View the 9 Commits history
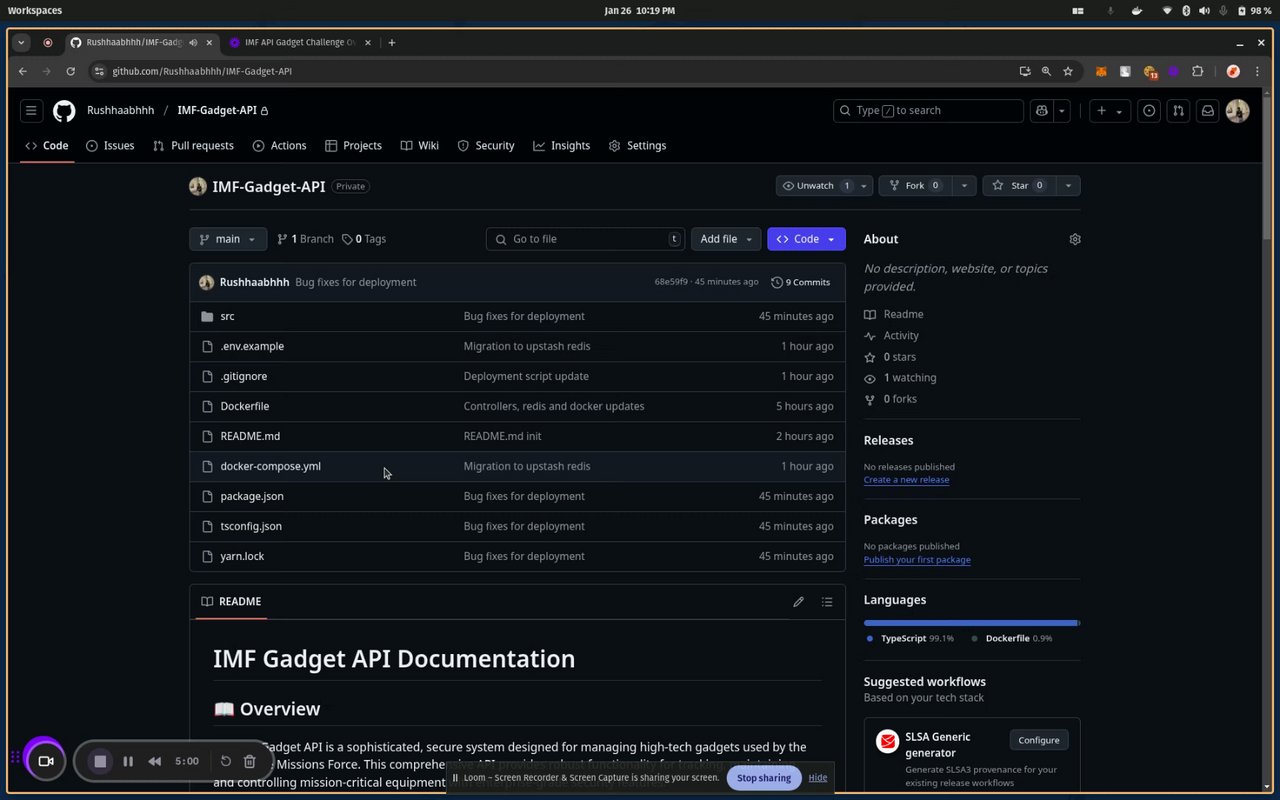 pos(801,282)
